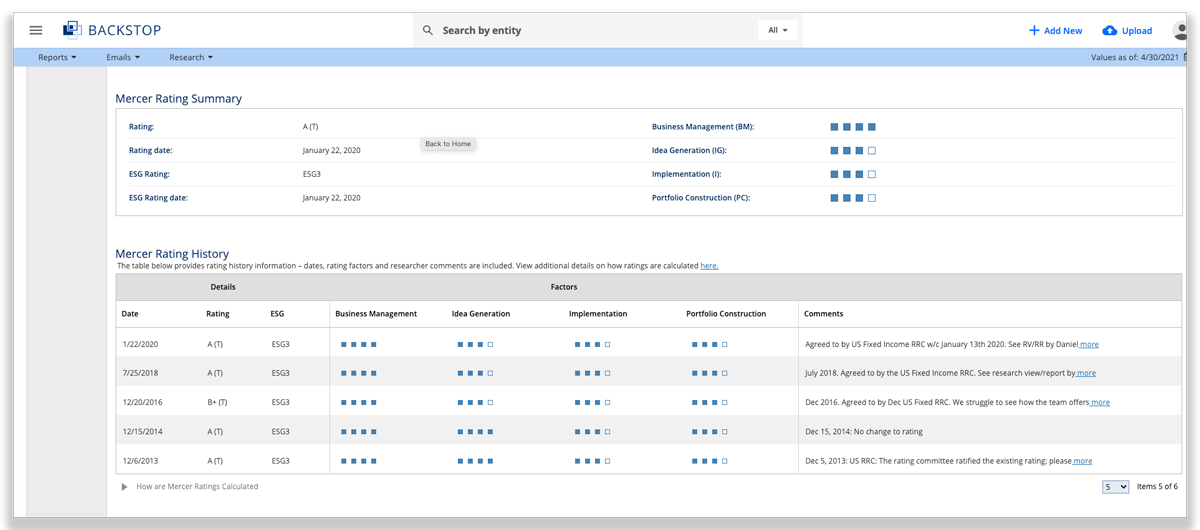
Task: Click the 'No change to rating' comment
Action: [864, 432]
